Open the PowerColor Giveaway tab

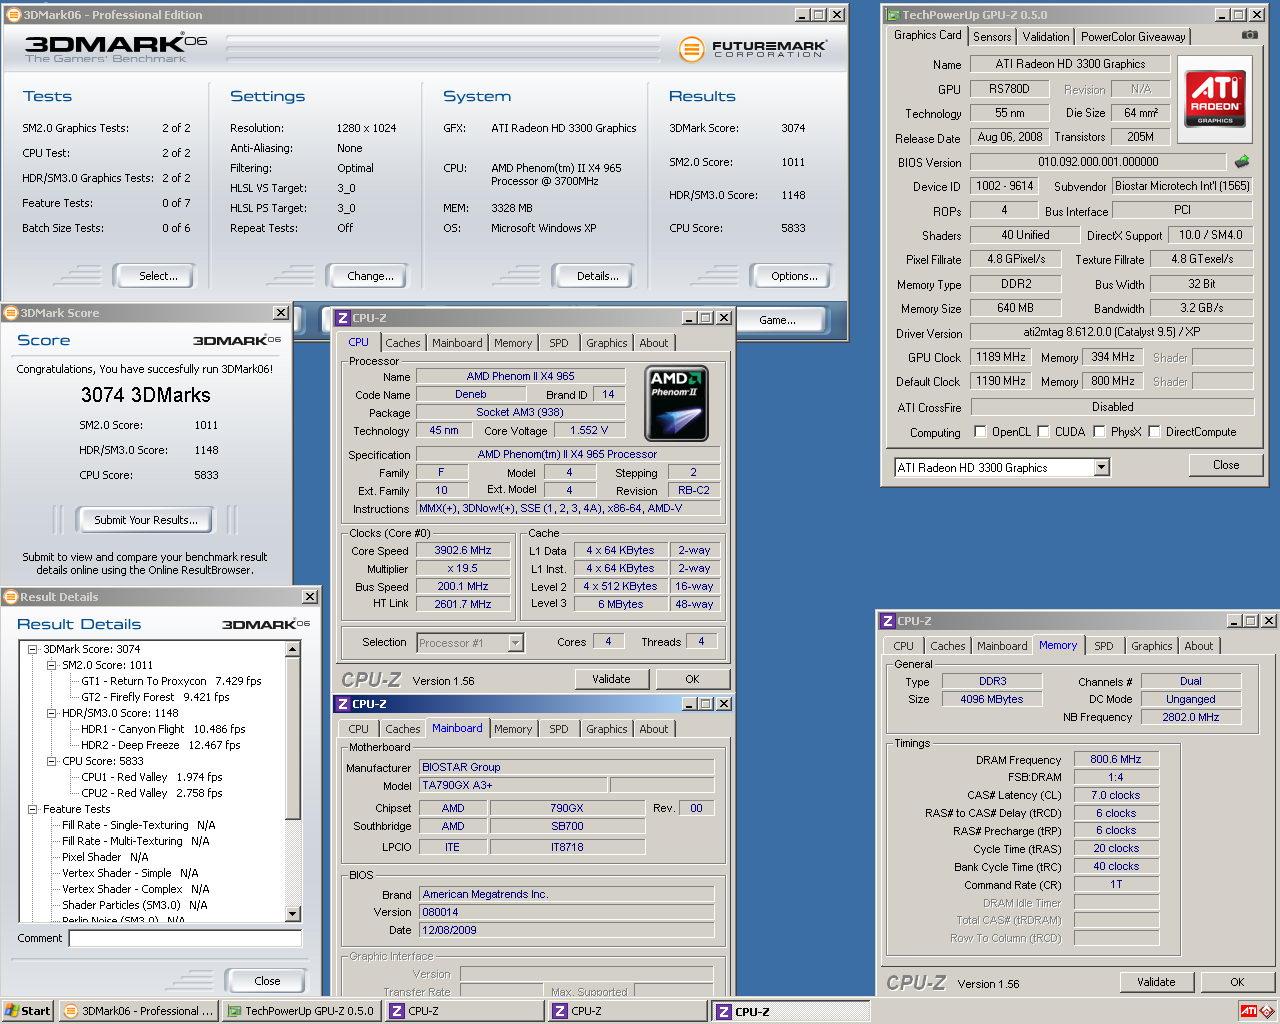(x=1133, y=36)
